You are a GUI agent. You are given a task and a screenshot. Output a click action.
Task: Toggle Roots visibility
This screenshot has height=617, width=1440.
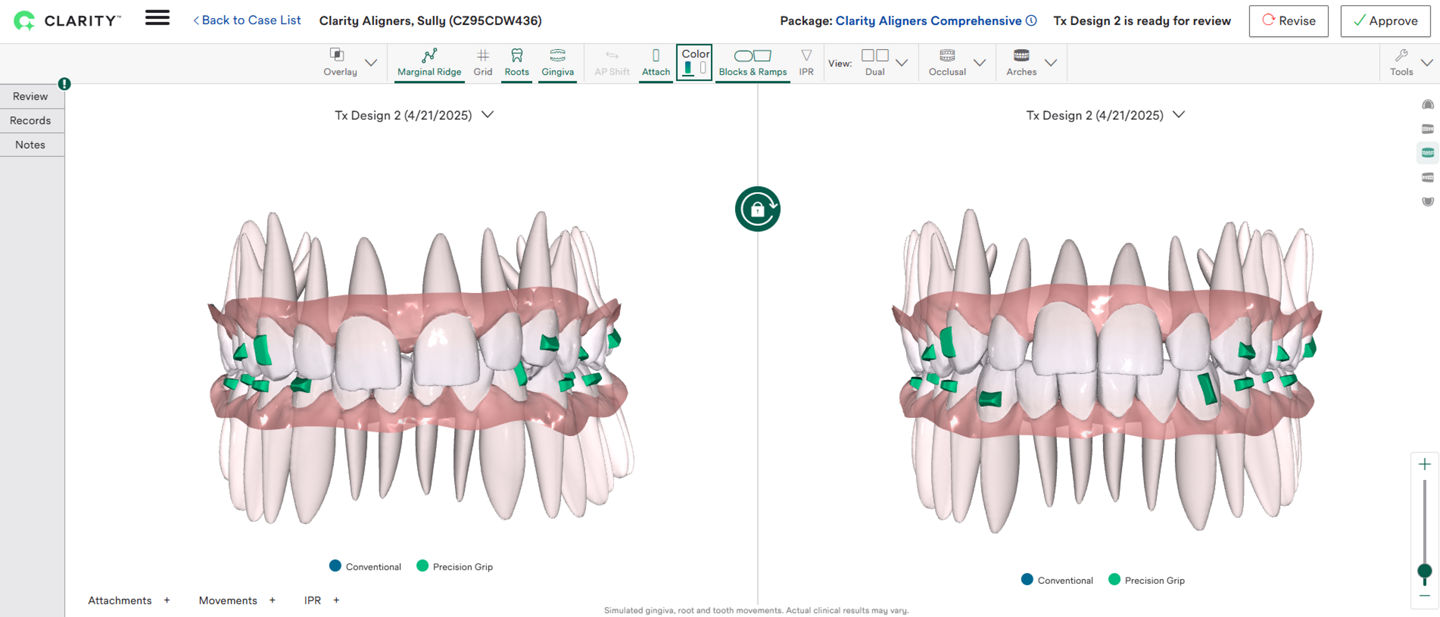pyautogui.click(x=517, y=62)
